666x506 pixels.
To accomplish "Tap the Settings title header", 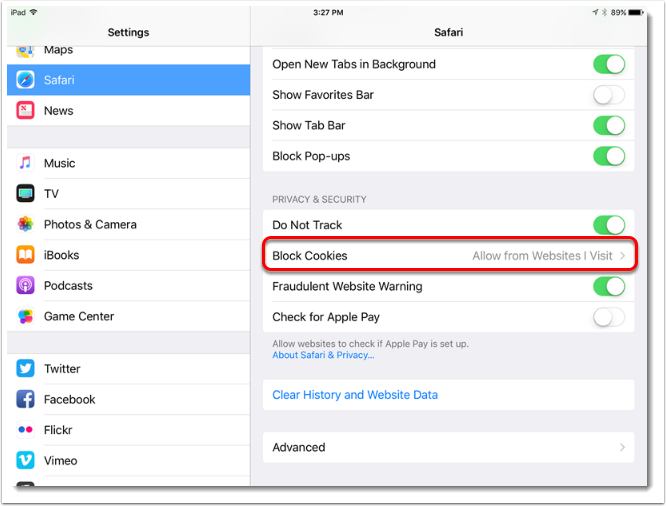I will pyautogui.click(x=128, y=32).
